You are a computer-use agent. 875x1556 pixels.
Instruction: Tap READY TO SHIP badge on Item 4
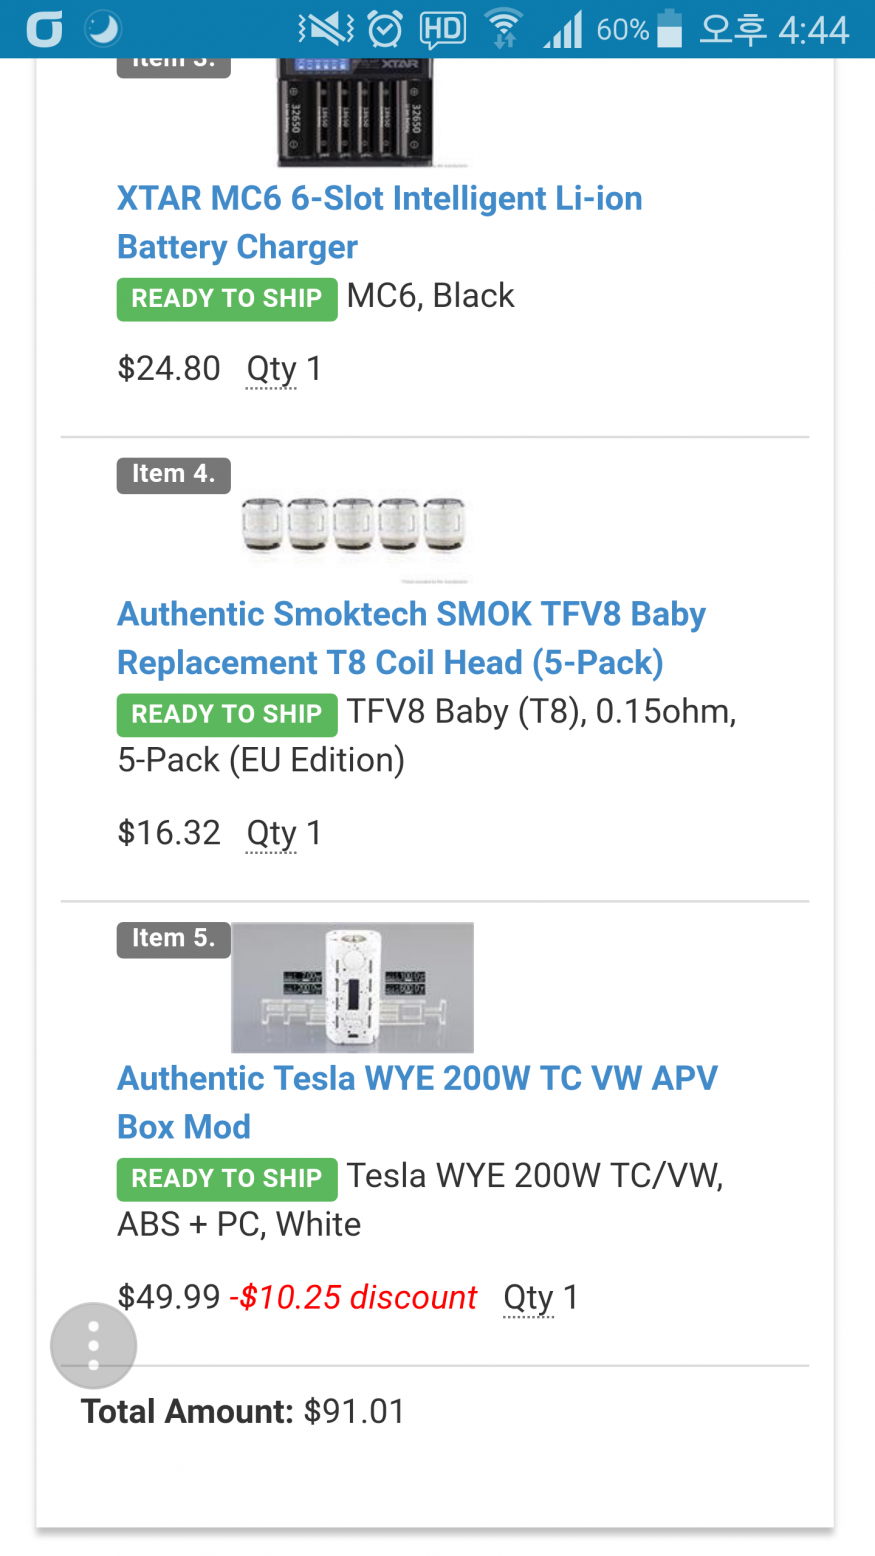click(227, 714)
